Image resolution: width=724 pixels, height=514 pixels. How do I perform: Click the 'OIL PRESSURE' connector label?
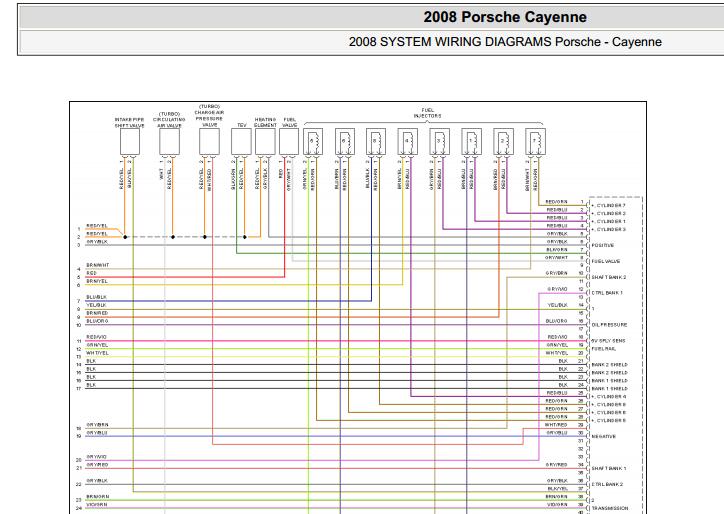click(x=609, y=325)
